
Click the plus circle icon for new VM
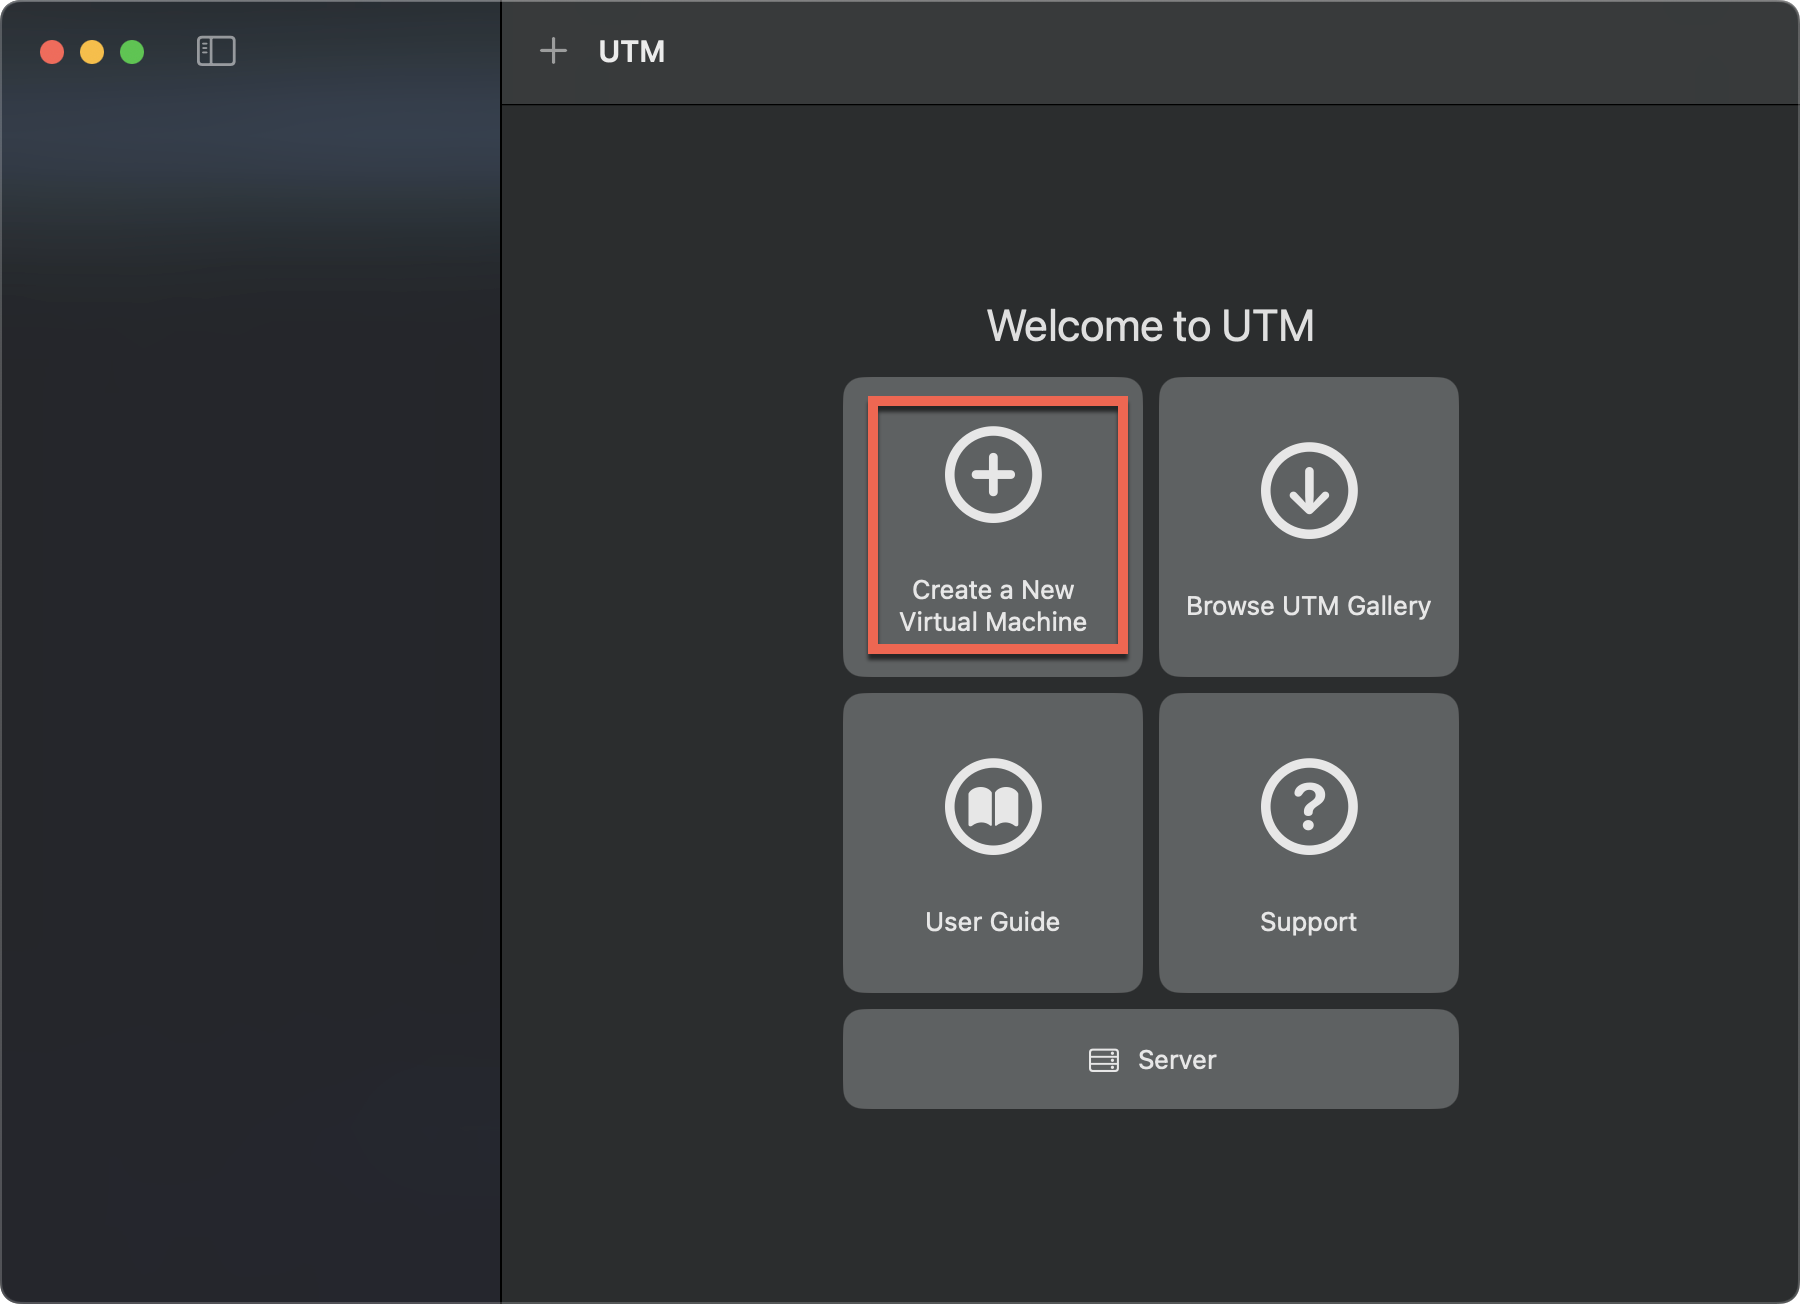[x=993, y=474]
